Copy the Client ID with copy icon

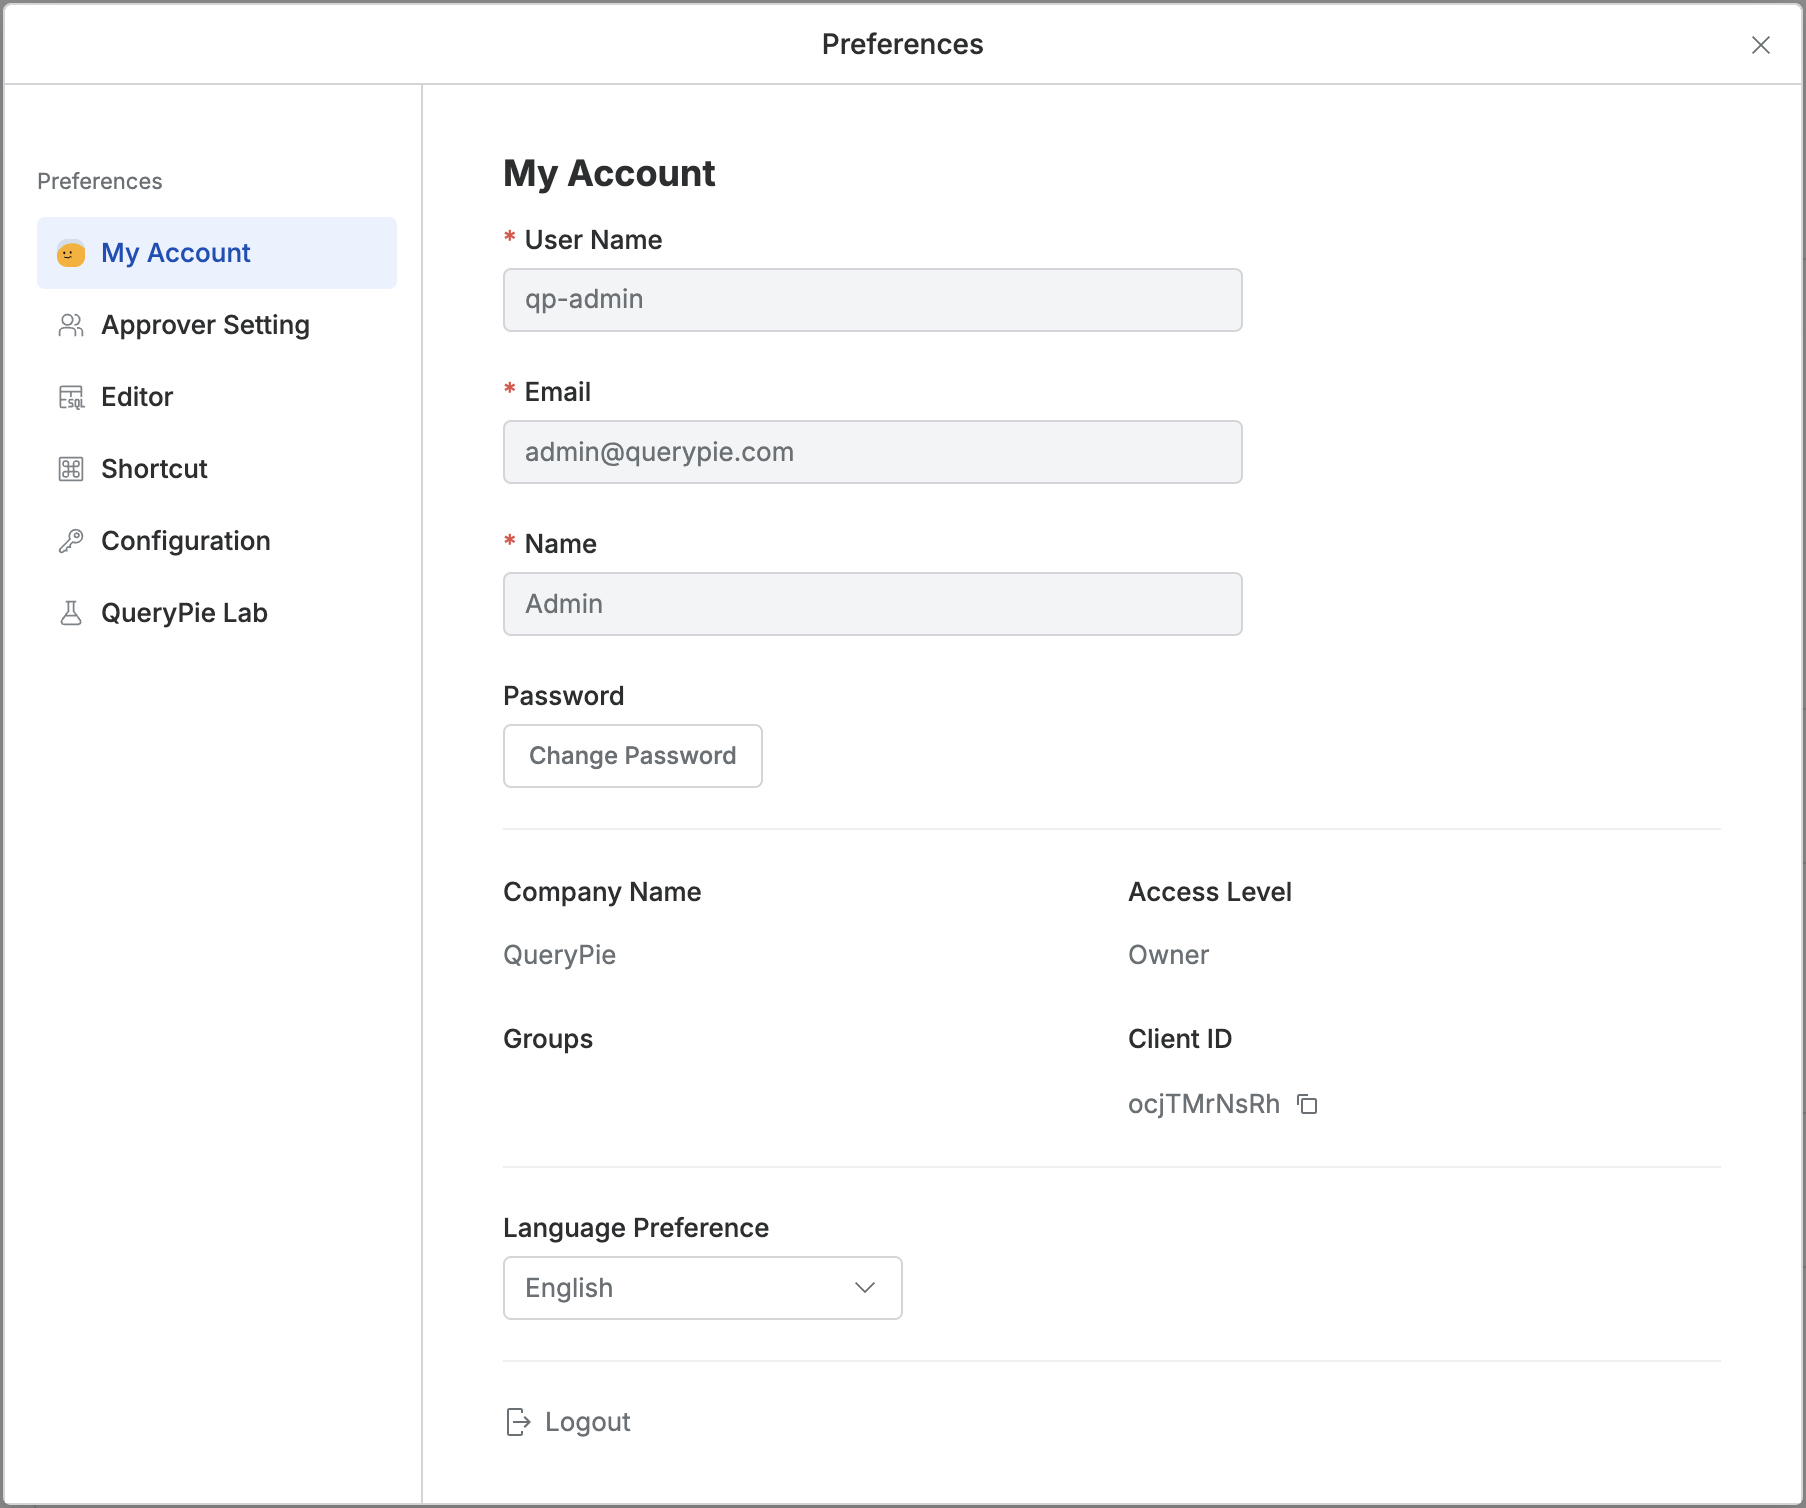(1307, 1104)
